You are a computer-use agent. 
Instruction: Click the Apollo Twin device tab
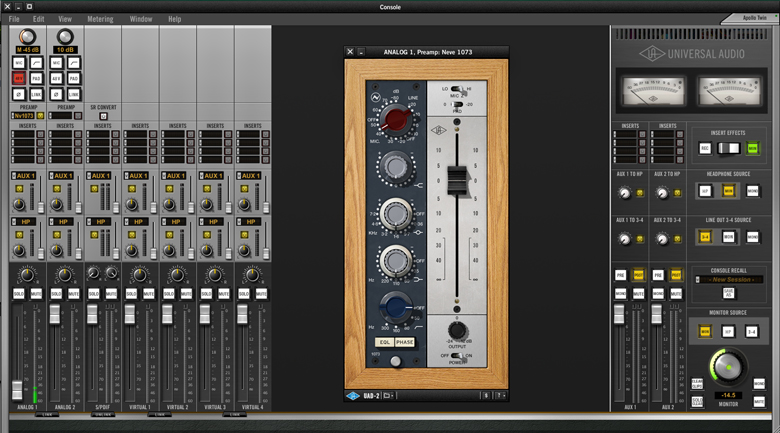(753, 18)
